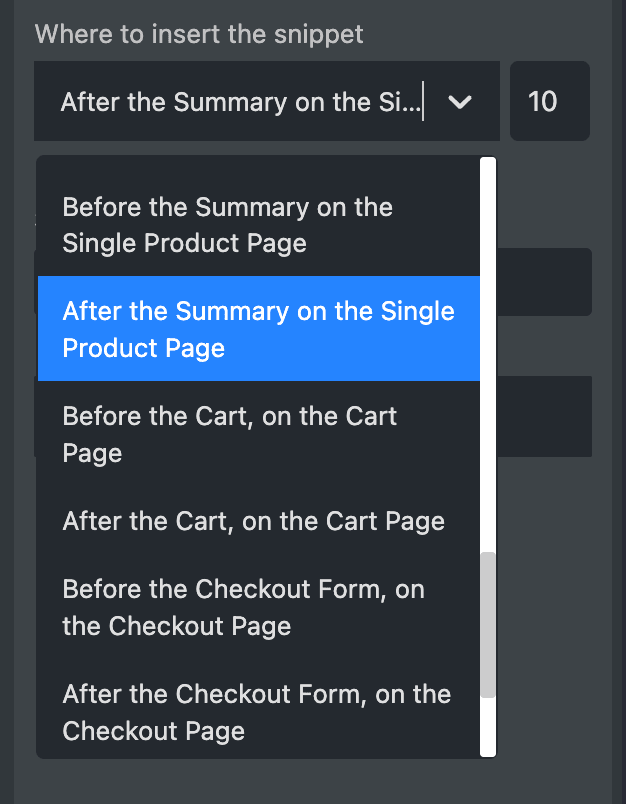Viewport: 626px width, 804px height.
Task: Click the scrollbar track below the gray thumb
Action: click(488, 727)
